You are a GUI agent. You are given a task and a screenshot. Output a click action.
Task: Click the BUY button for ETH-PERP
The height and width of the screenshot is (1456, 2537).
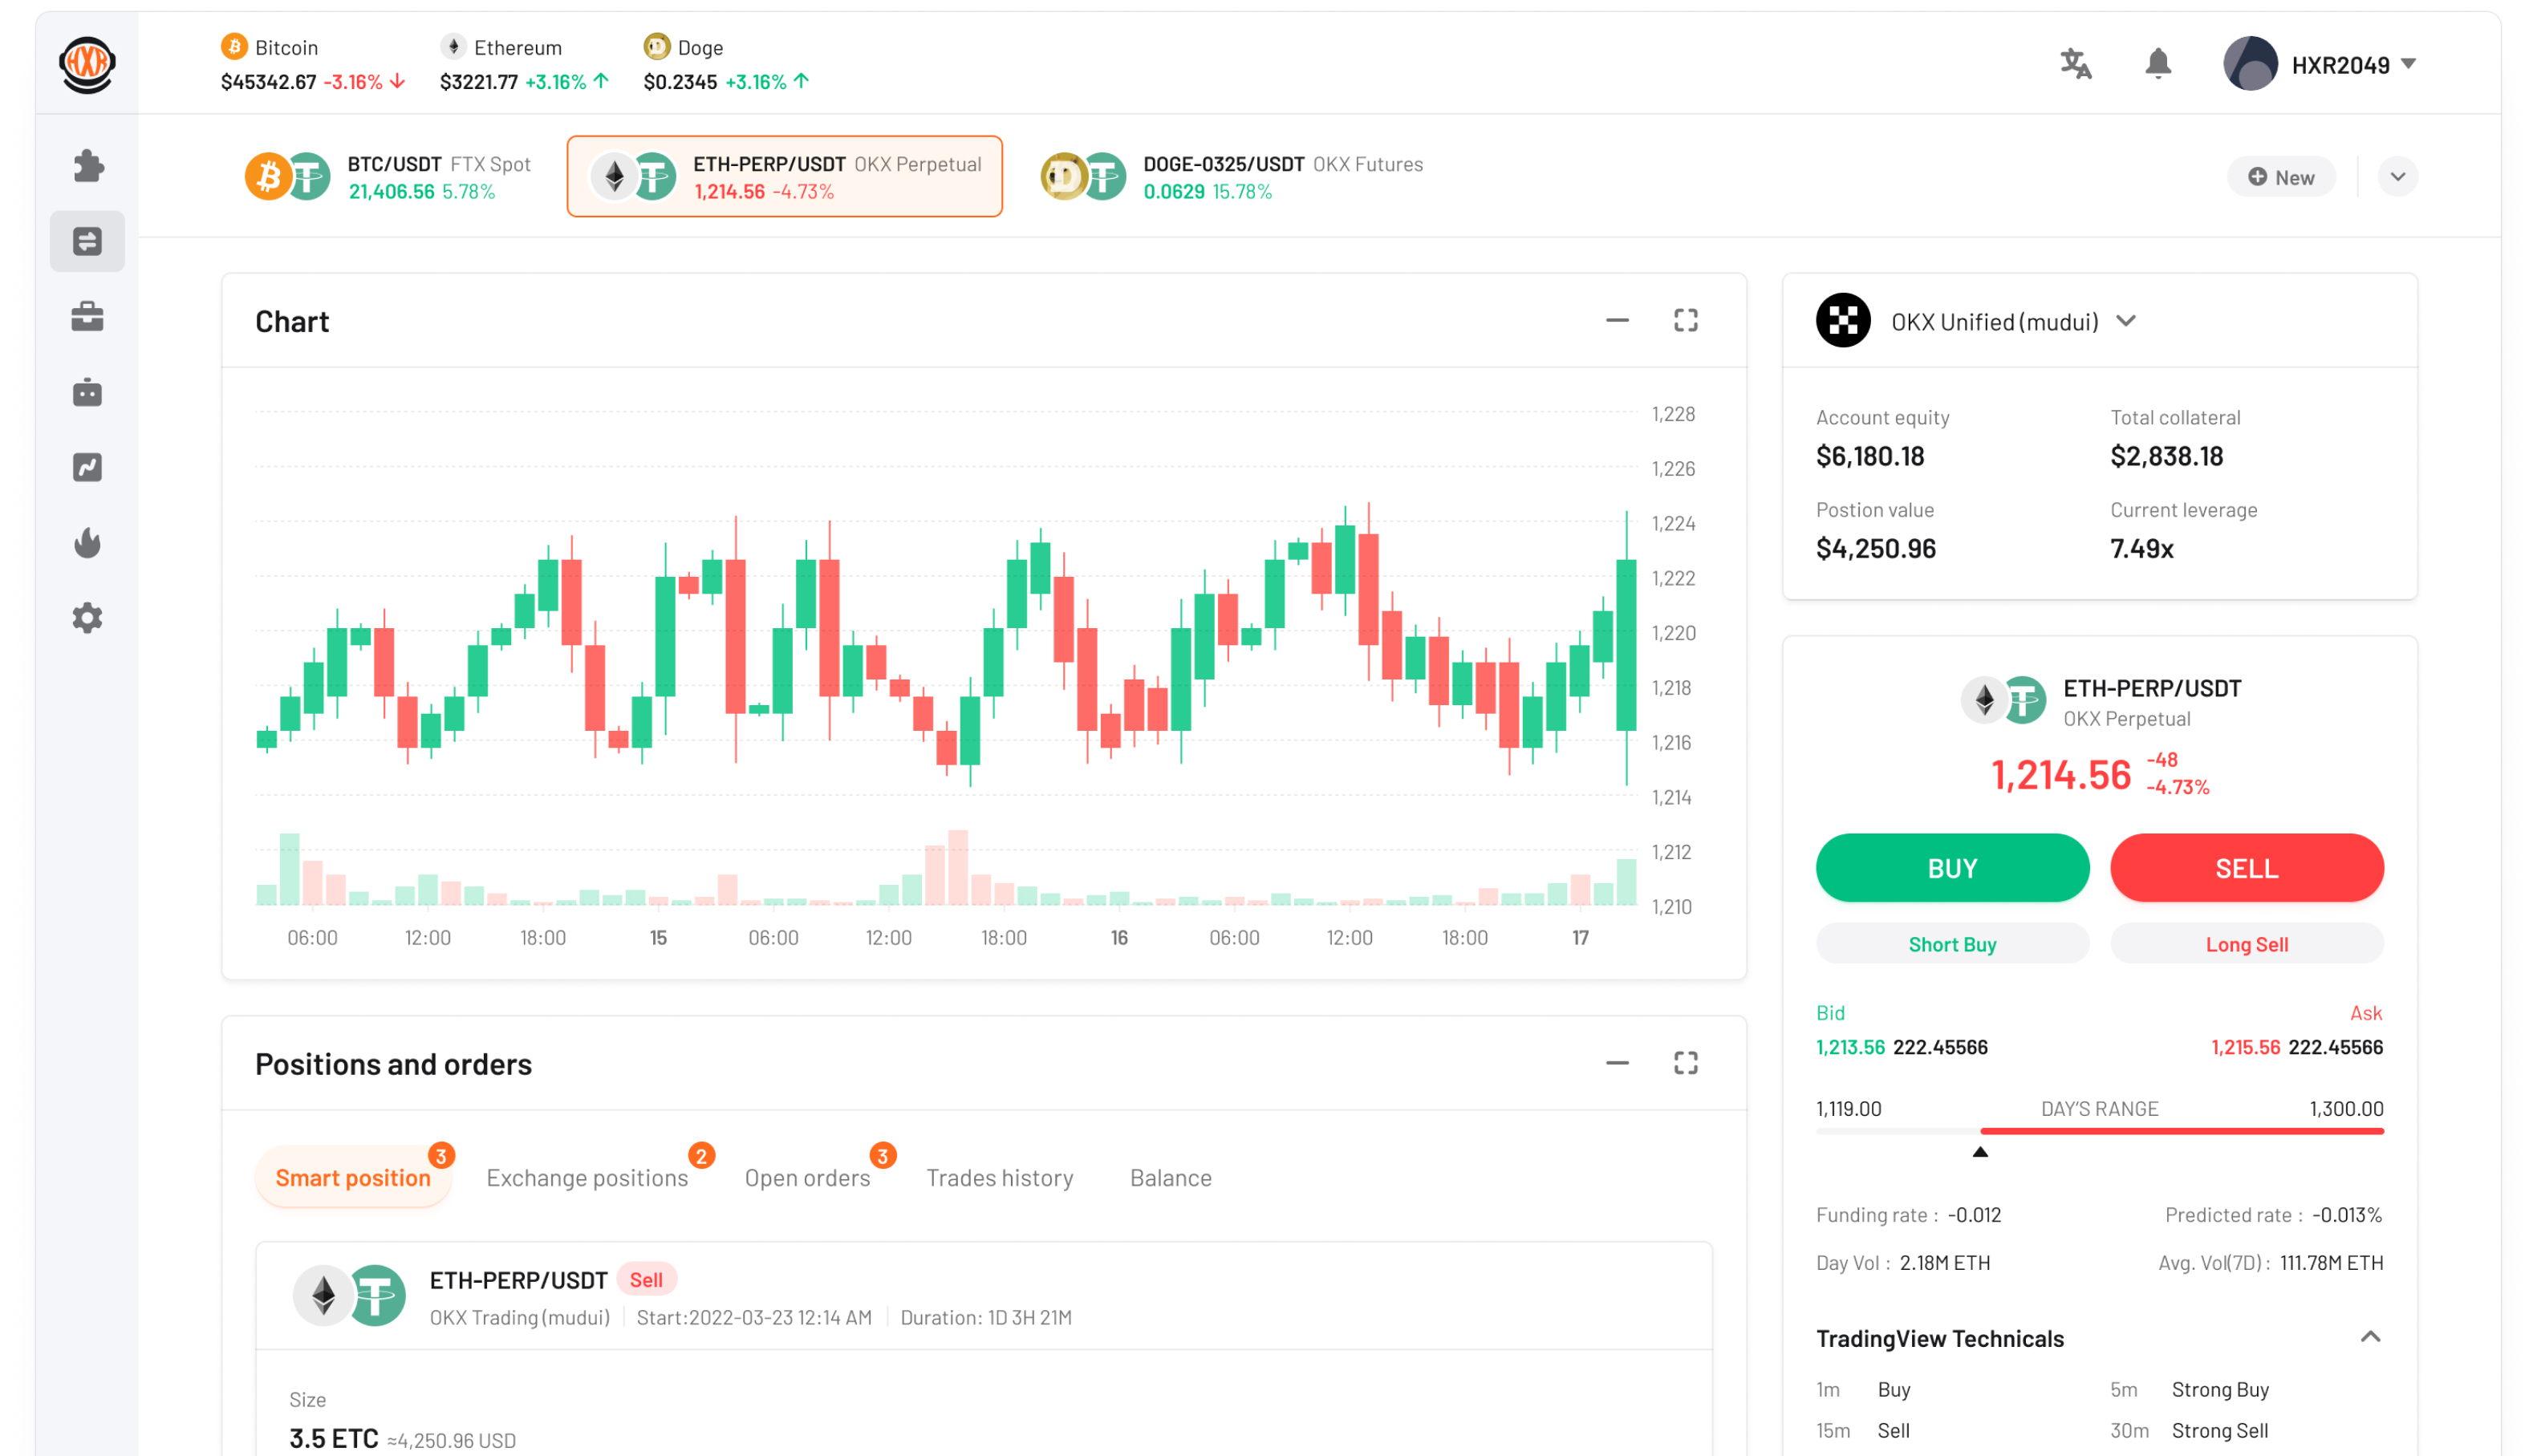click(x=1951, y=866)
